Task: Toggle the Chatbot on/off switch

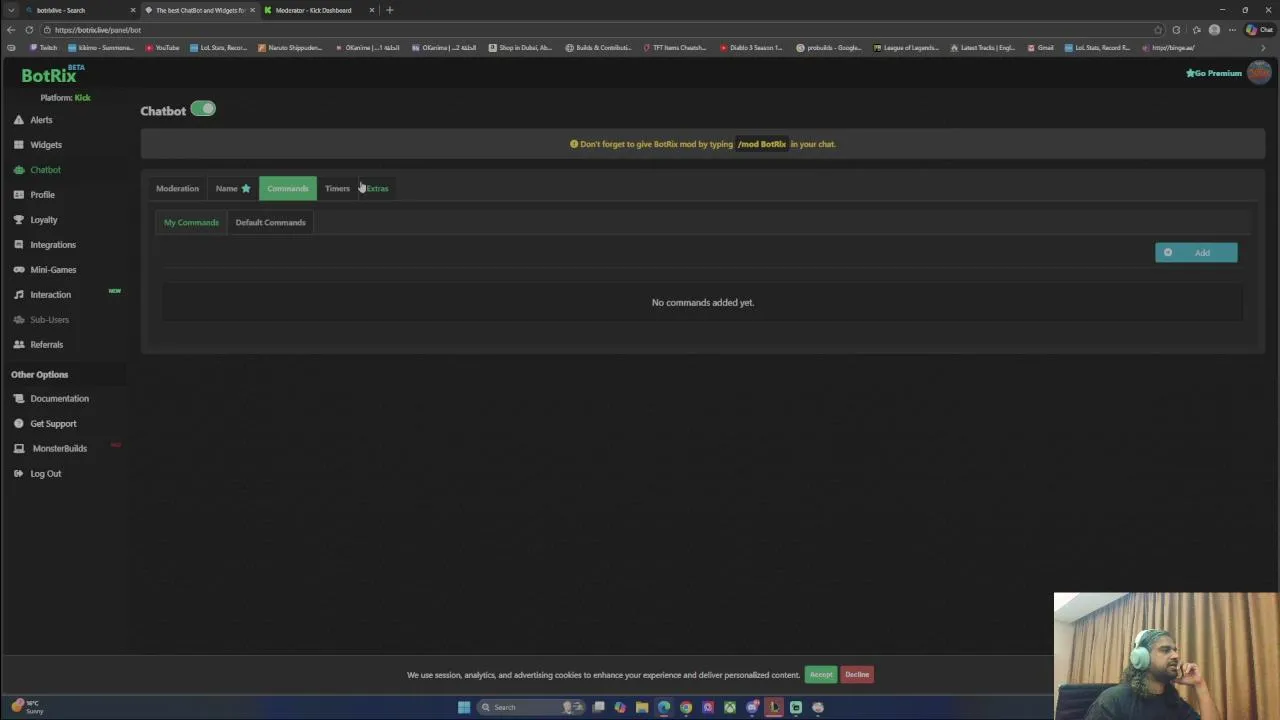Action: point(203,109)
